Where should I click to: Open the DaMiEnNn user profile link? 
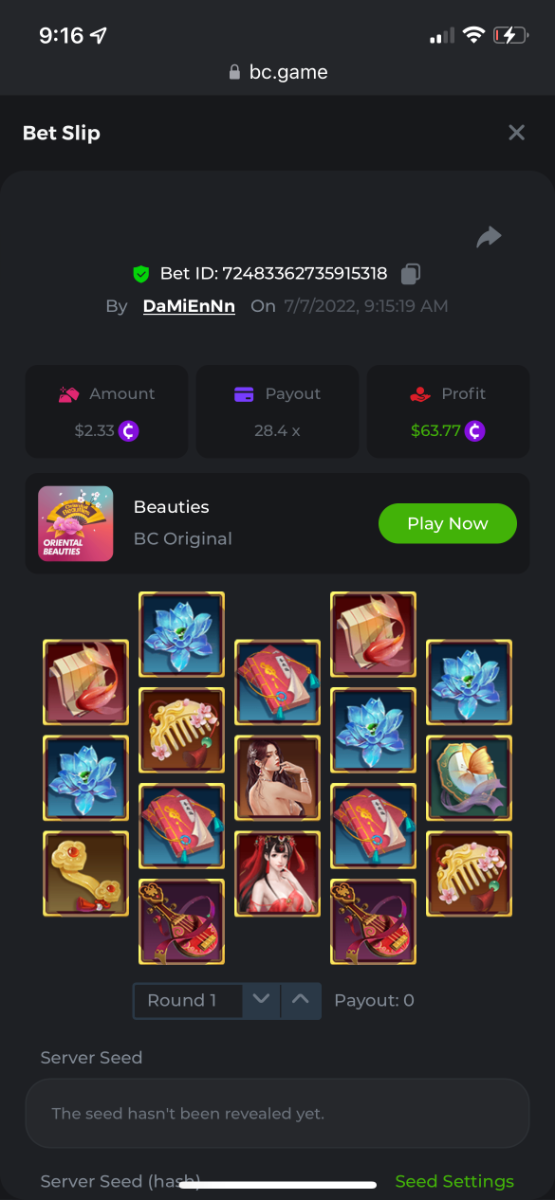[x=189, y=306]
